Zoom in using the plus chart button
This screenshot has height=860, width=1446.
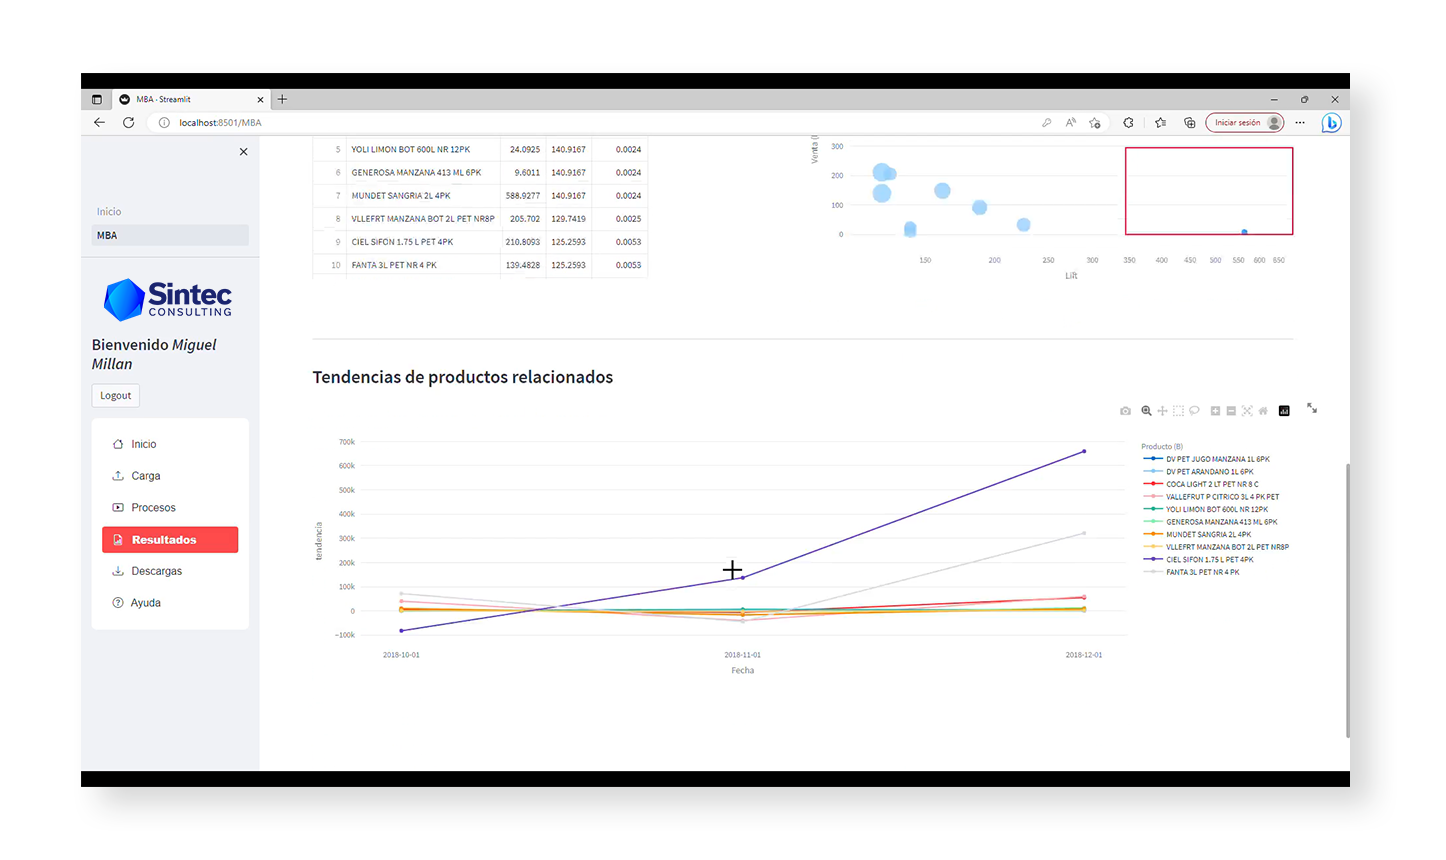(1215, 411)
